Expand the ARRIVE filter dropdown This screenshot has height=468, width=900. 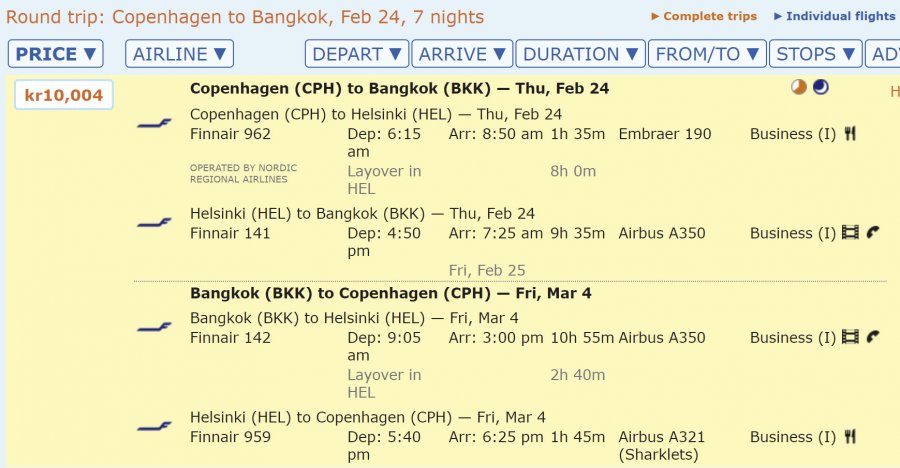pos(463,54)
